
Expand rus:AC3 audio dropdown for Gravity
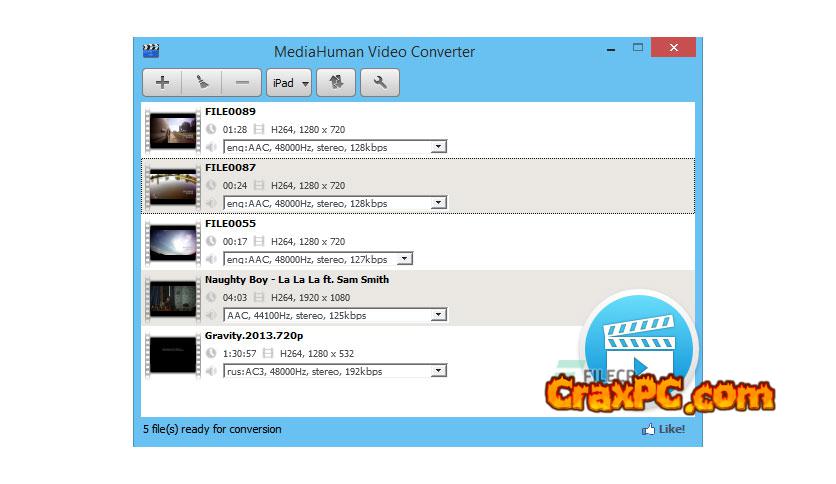pos(438,371)
